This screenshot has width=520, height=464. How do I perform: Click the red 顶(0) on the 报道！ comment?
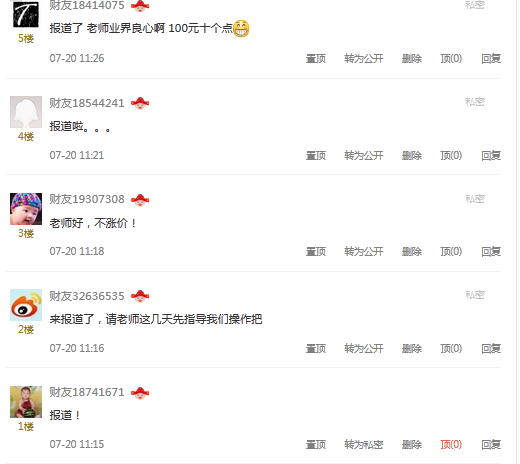(x=451, y=444)
